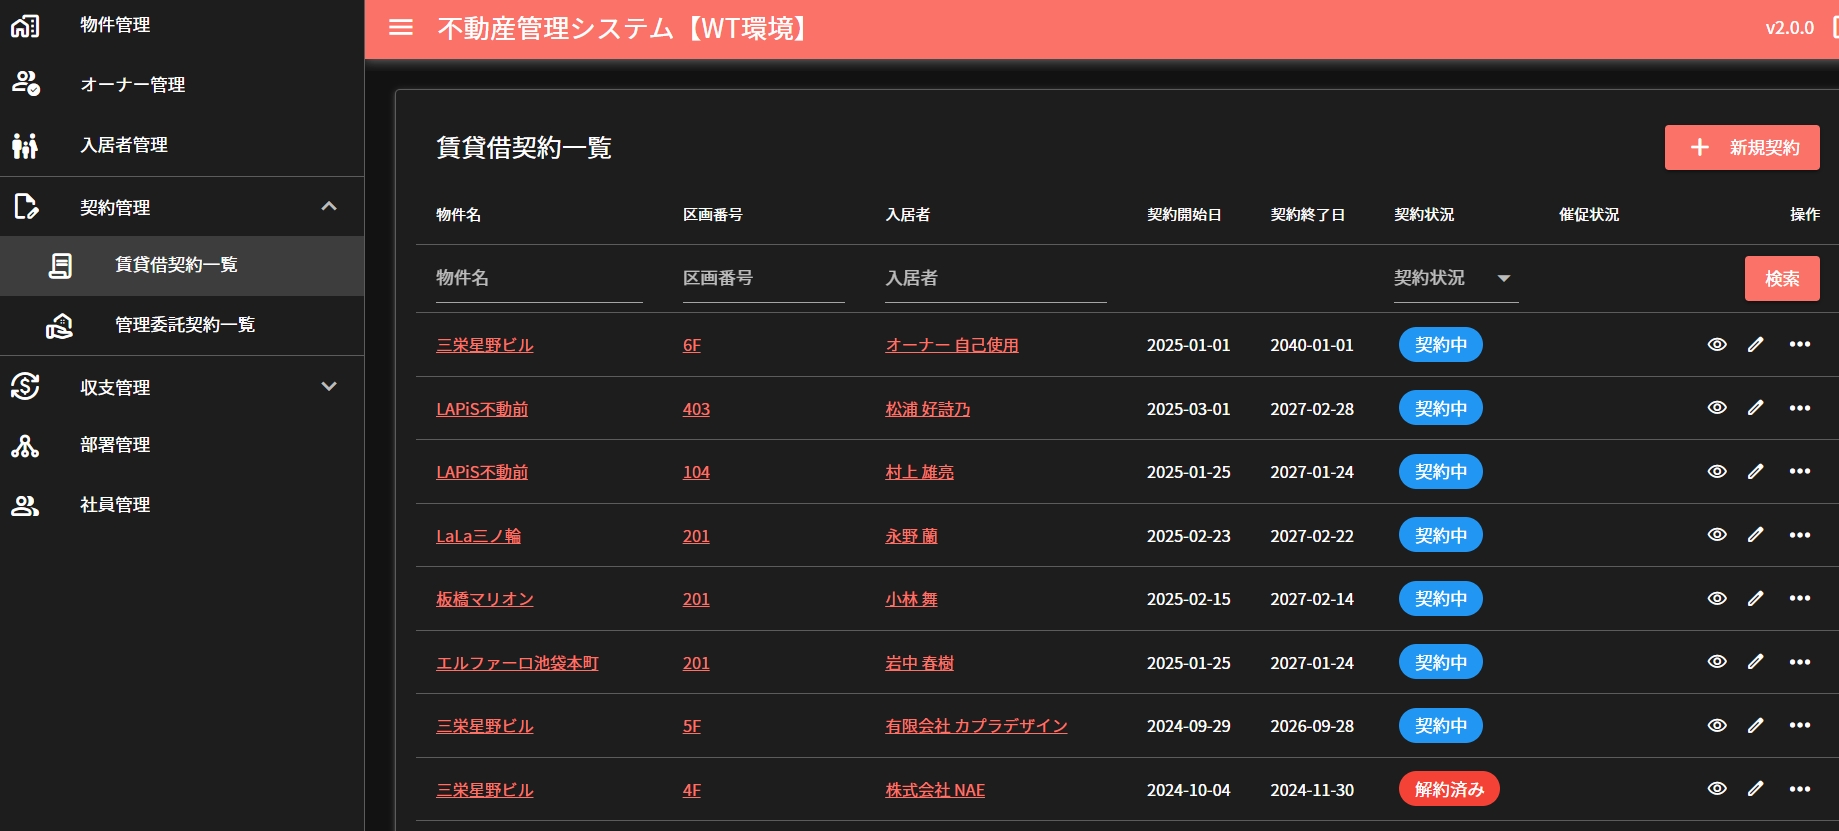Image resolution: width=1839 pixels, height=831 pixels.
Task: Edit the 岩中 春樹 contract pencil icon
Action: (1755, 662)
